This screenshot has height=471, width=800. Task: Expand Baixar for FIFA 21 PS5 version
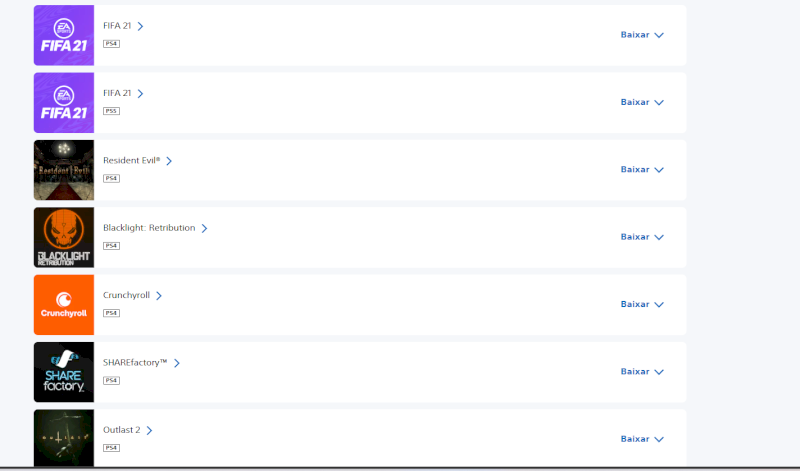click(642, 102)
